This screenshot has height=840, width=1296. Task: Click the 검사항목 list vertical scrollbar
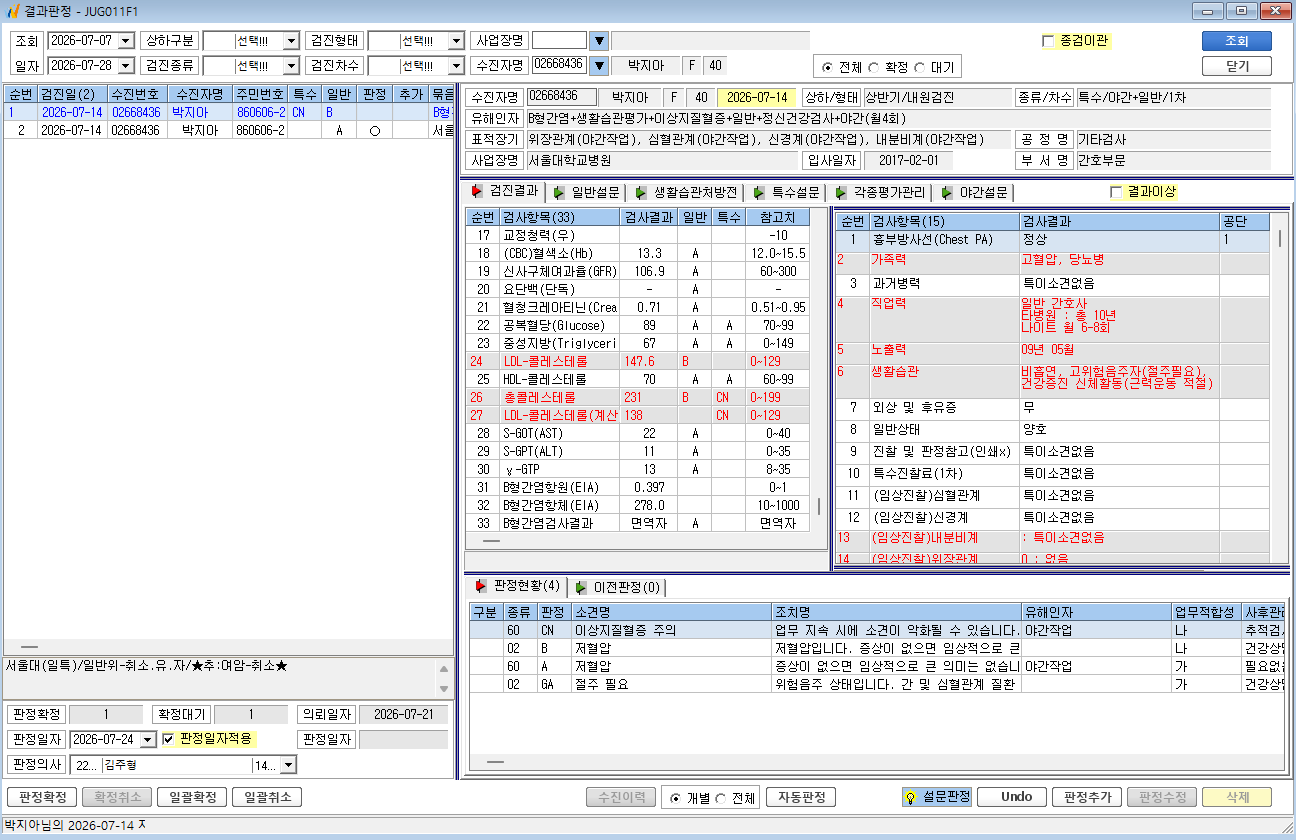tap(821, 370)
